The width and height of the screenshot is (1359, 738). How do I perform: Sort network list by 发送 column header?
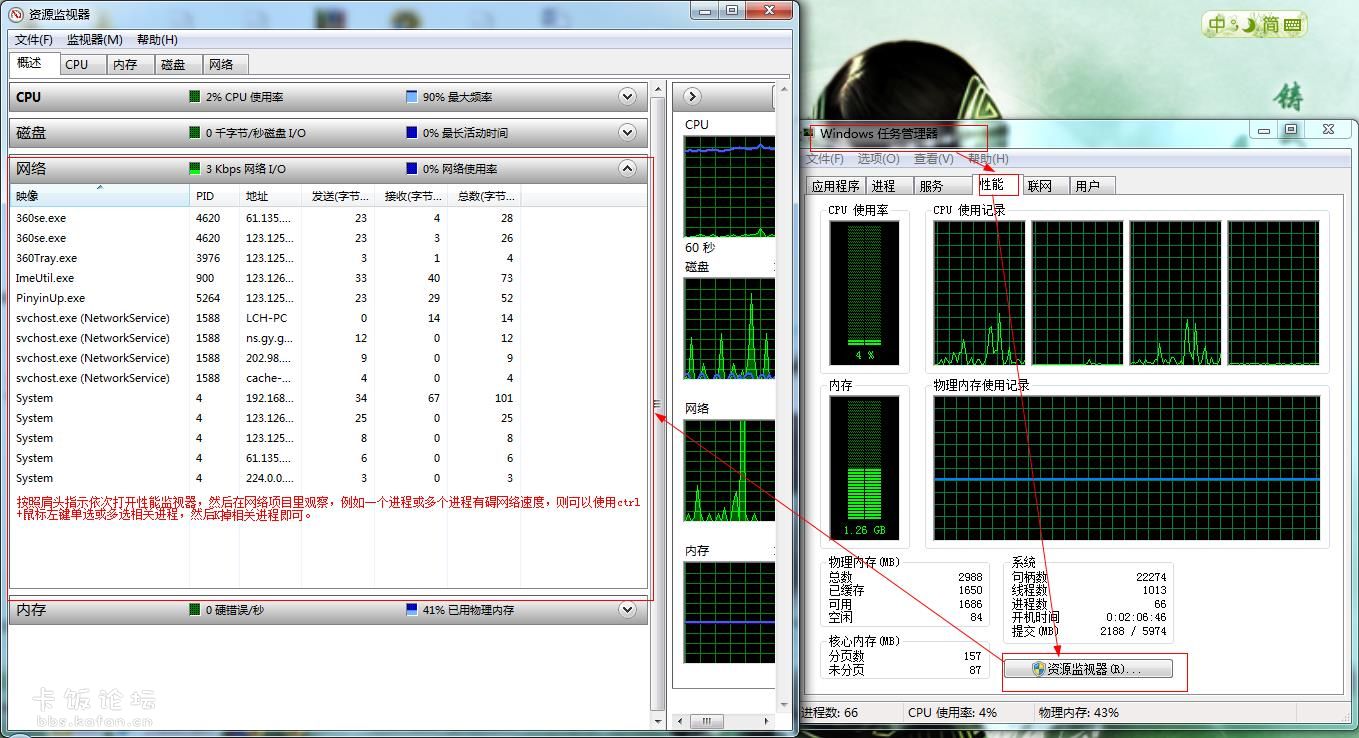[x=337, y=196]
